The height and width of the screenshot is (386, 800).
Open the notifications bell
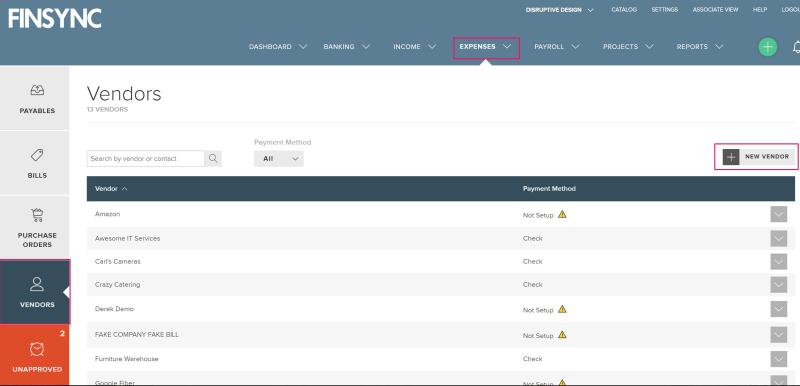(x=796, y=47)
